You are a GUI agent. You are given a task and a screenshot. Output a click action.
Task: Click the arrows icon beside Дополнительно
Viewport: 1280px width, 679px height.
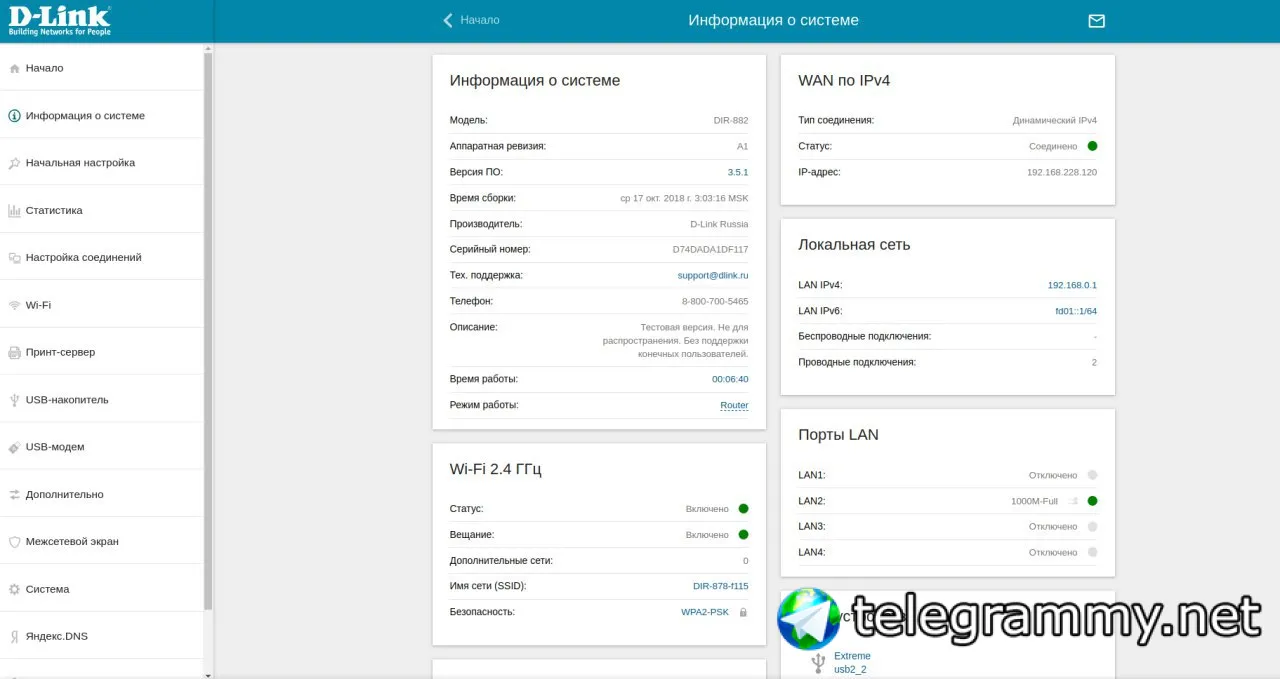[x=14, y=494]
